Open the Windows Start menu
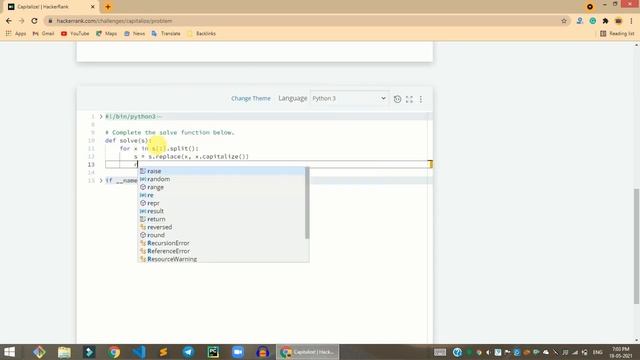This screenshot has width=640, height=360. (x=9, y=352)
